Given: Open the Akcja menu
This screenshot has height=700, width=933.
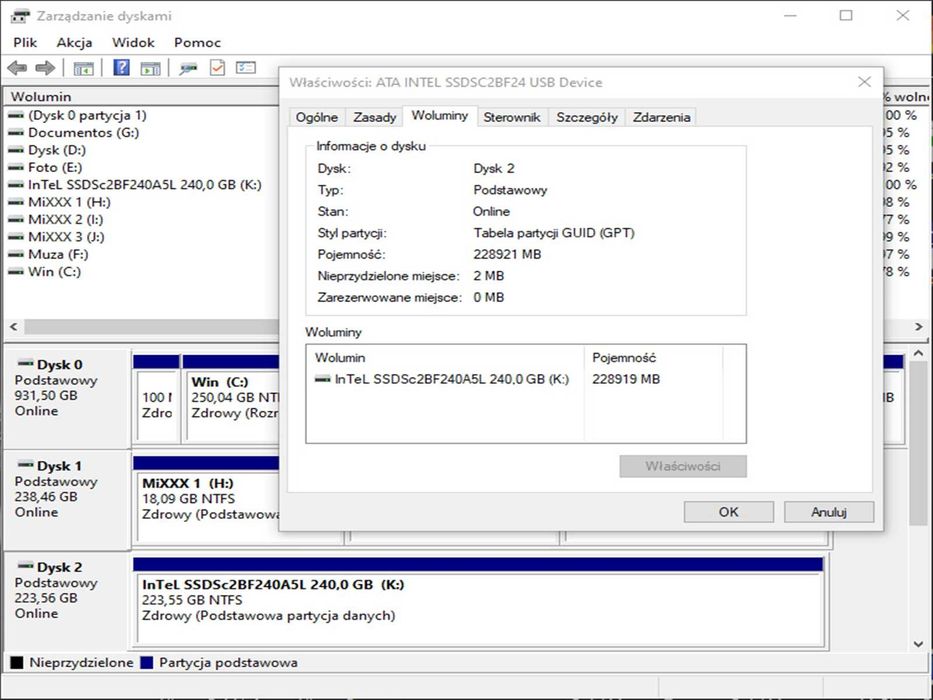Looking at the screenshot, I should (74, 42).
